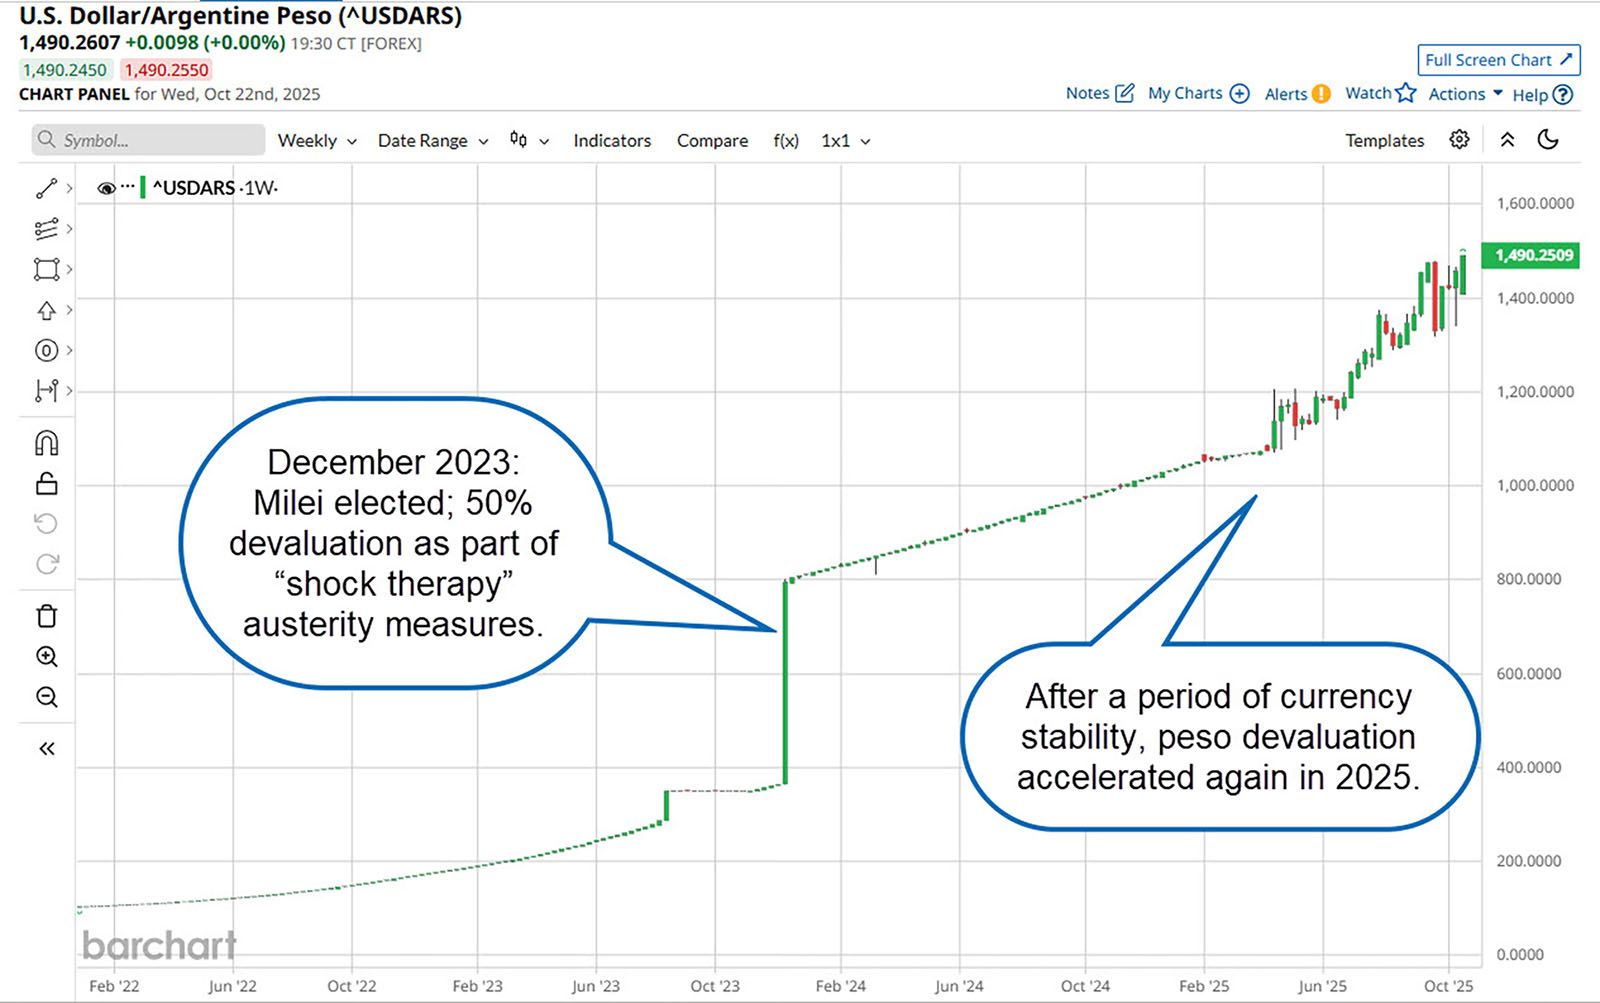Click the Symbol search input field
Image resolution: width=1600 pixels, height=1003 pixels.
[150, 140]
